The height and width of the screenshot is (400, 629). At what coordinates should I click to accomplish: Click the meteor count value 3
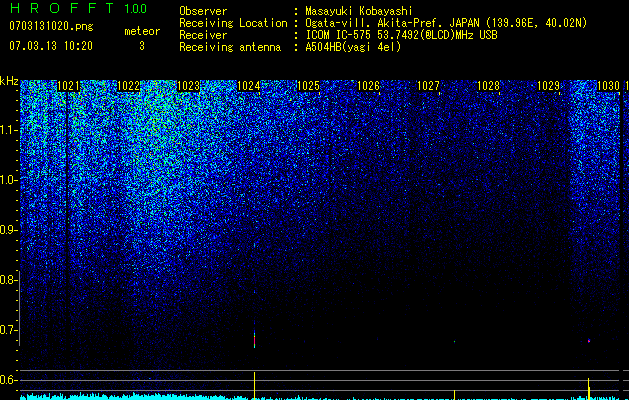(142, 46)
